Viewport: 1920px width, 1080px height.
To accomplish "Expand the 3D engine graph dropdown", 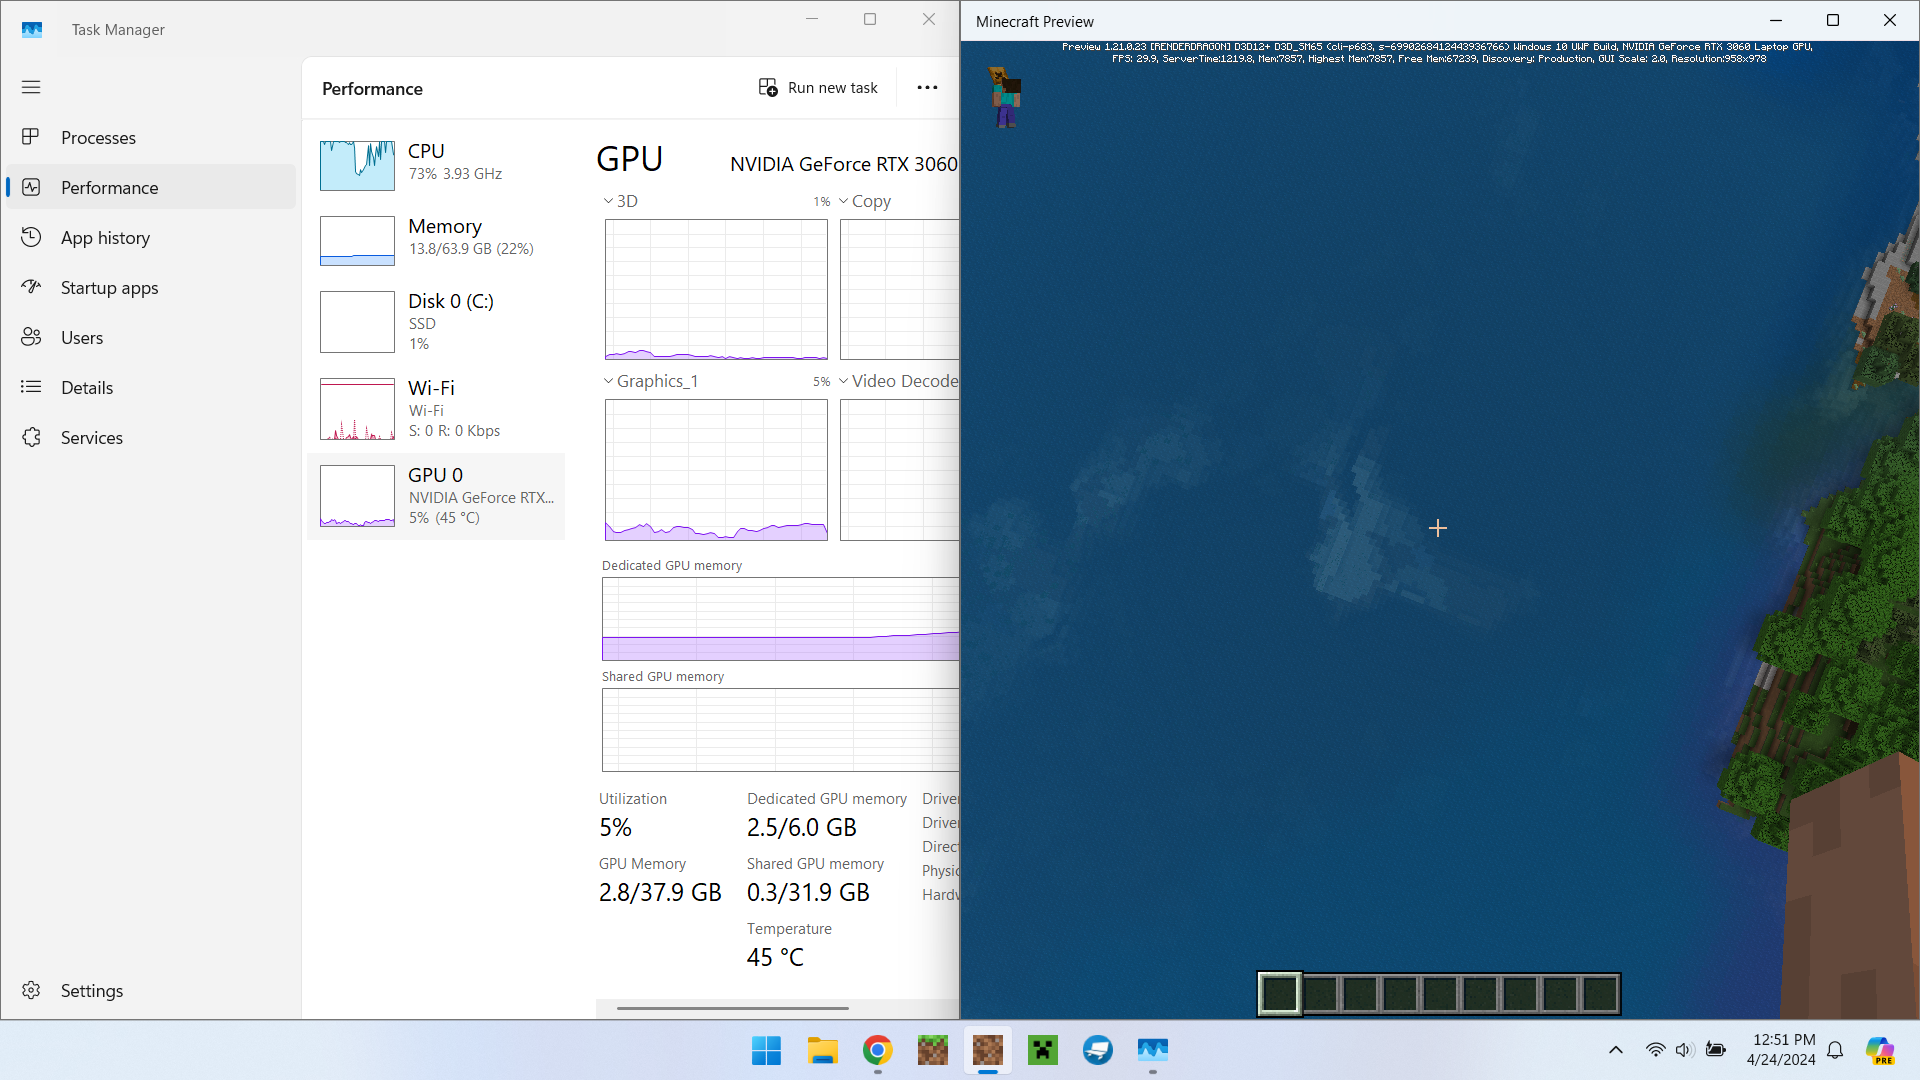I will [x=608, y=201].
